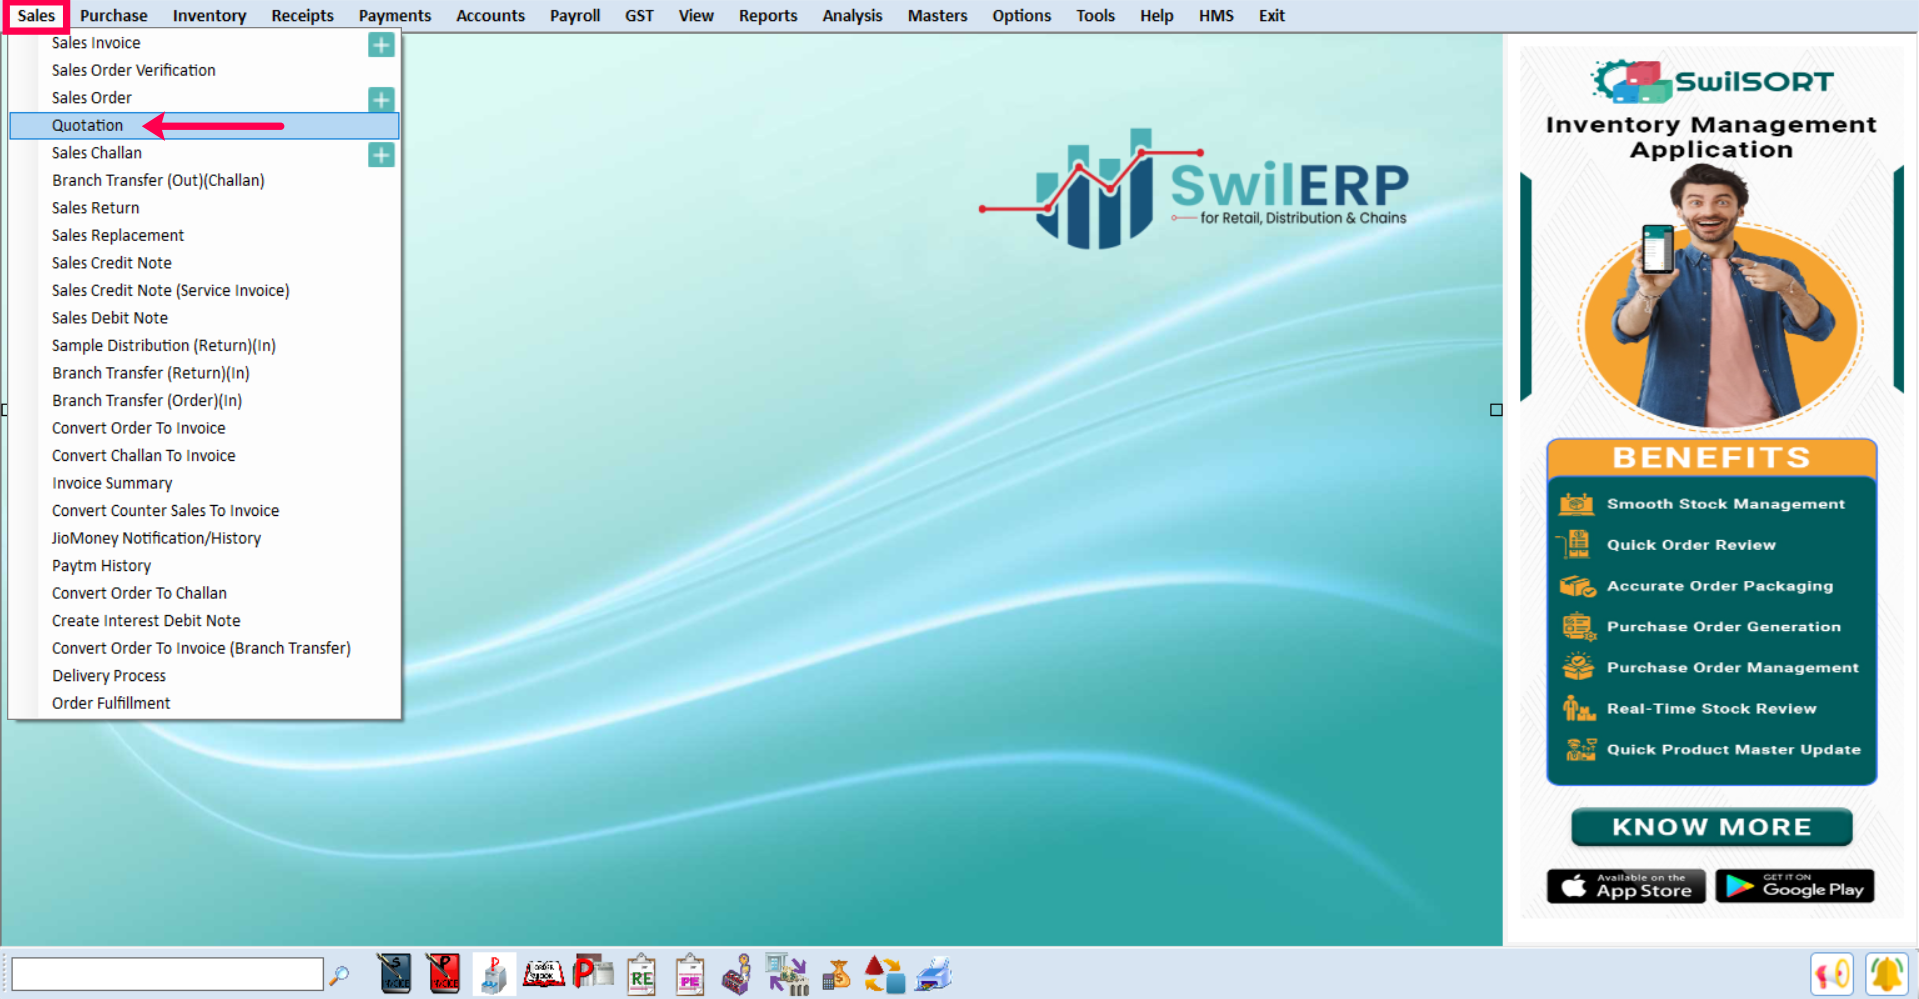This screenshot has width=1919, height=999.
Task: Open the PE clipboard toolbar icon
Action: point(690,974)
